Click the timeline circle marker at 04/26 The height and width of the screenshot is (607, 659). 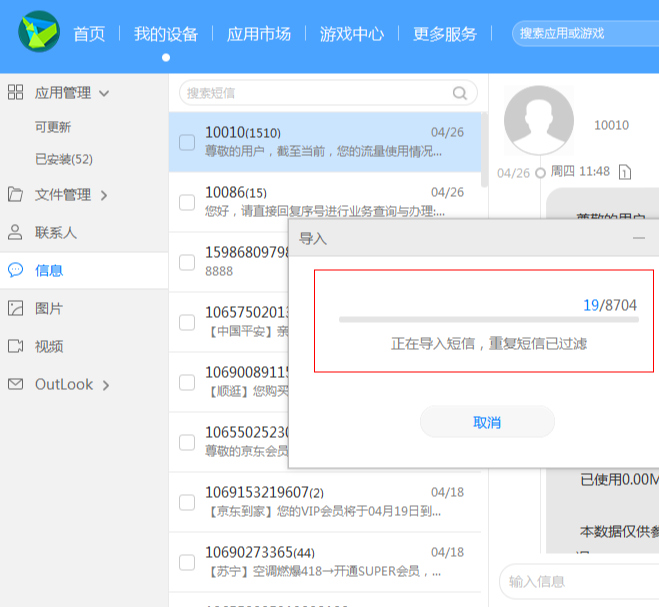540,173
